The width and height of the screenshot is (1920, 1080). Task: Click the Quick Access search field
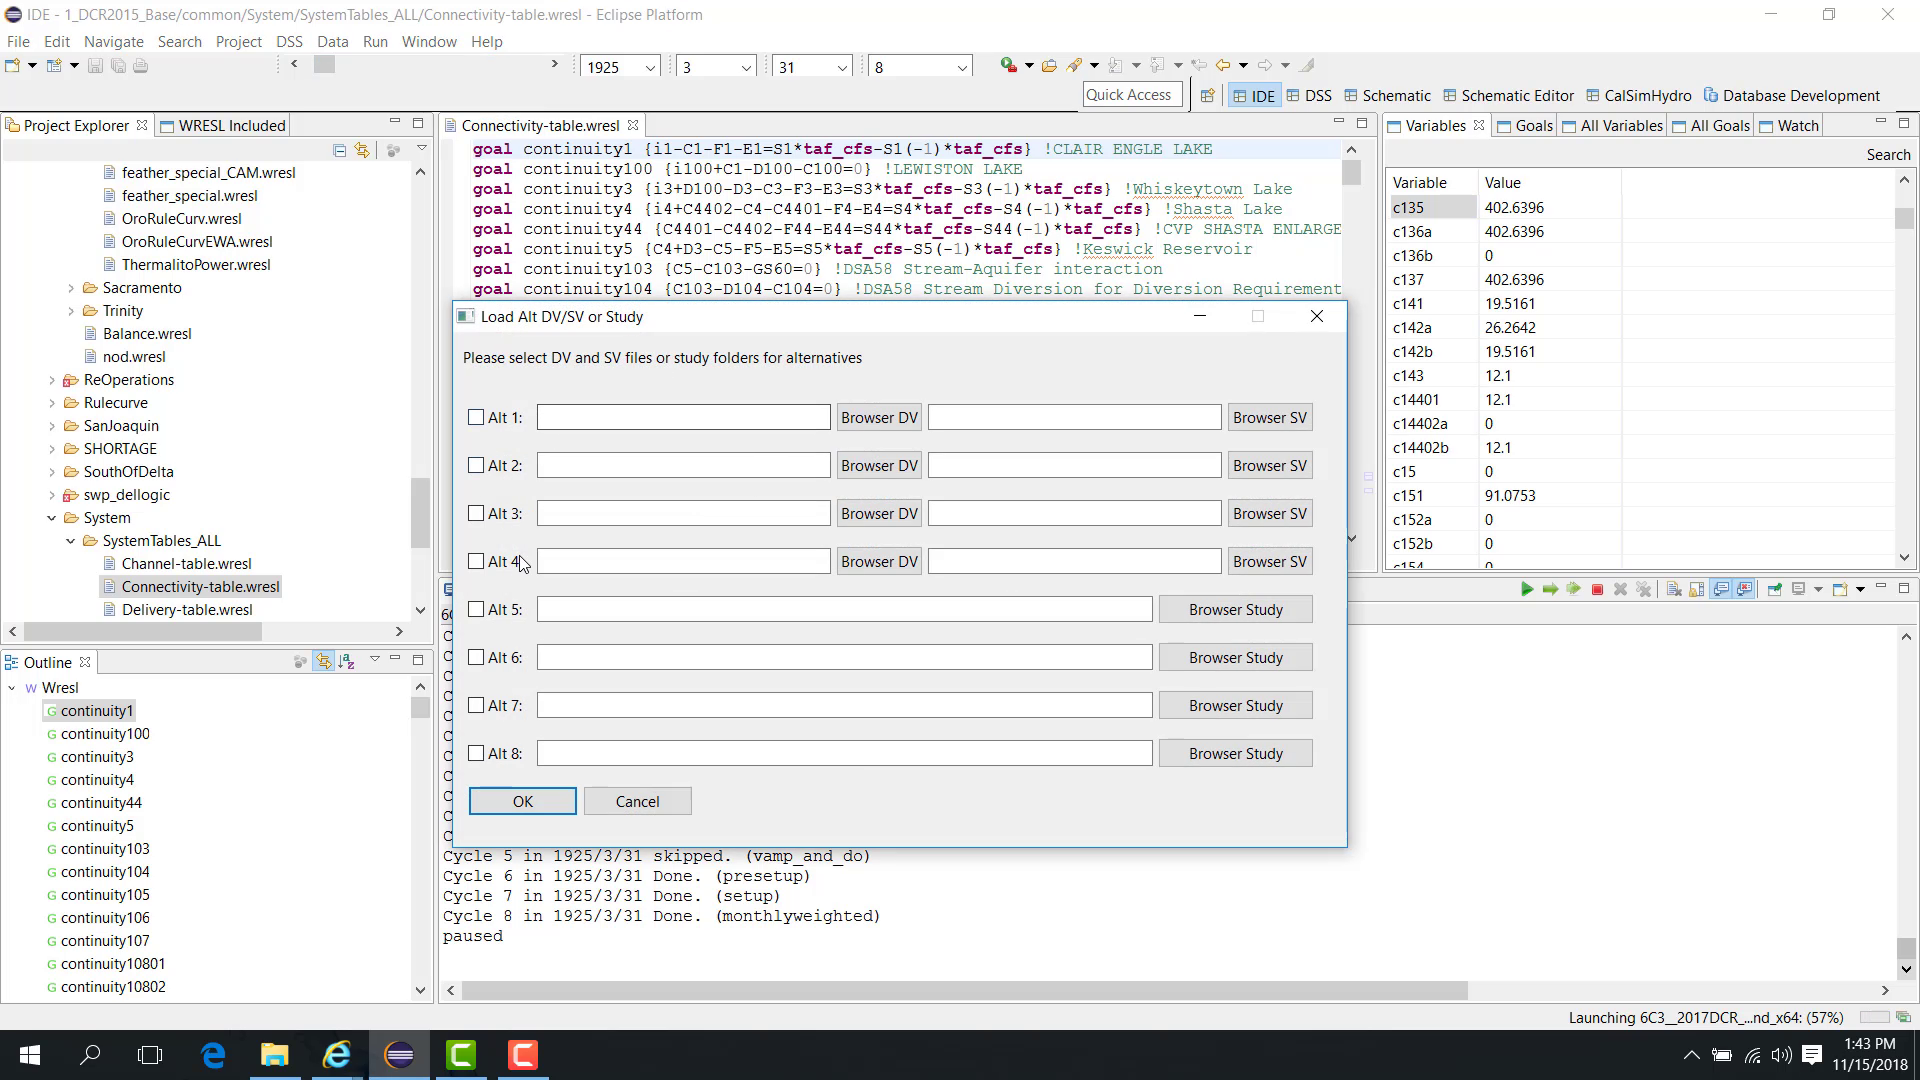pos(1133,94)
